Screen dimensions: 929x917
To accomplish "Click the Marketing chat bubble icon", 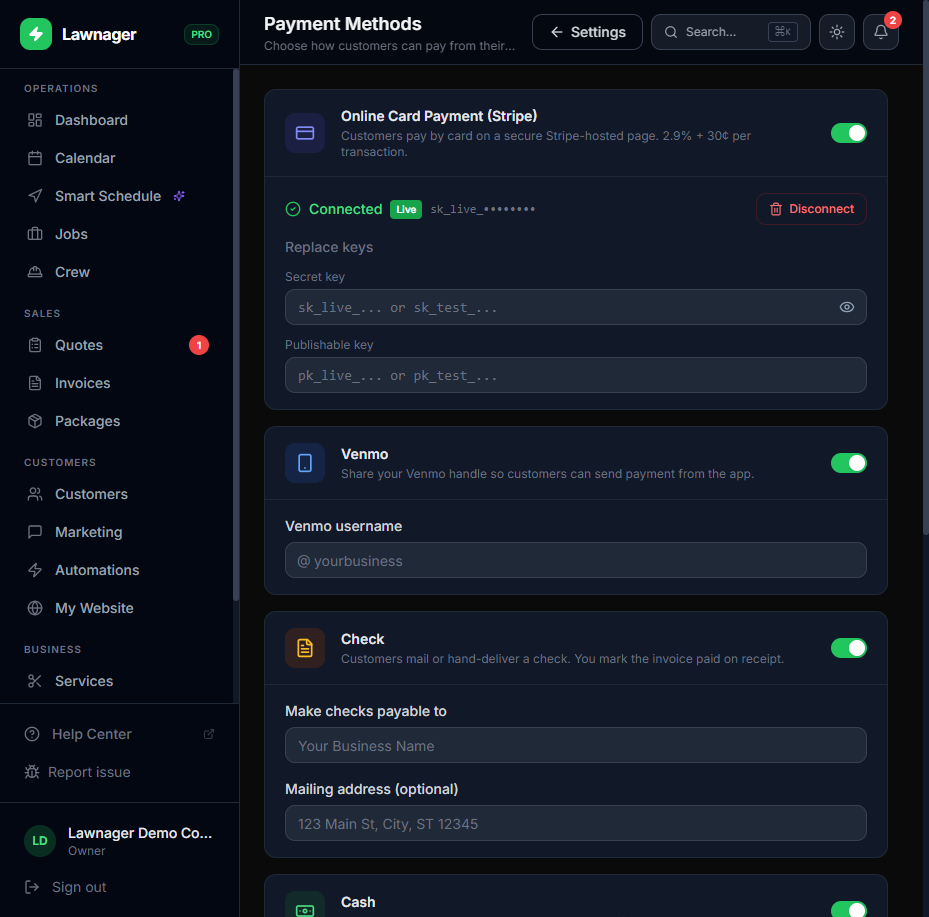I will [x=35, y=533].
